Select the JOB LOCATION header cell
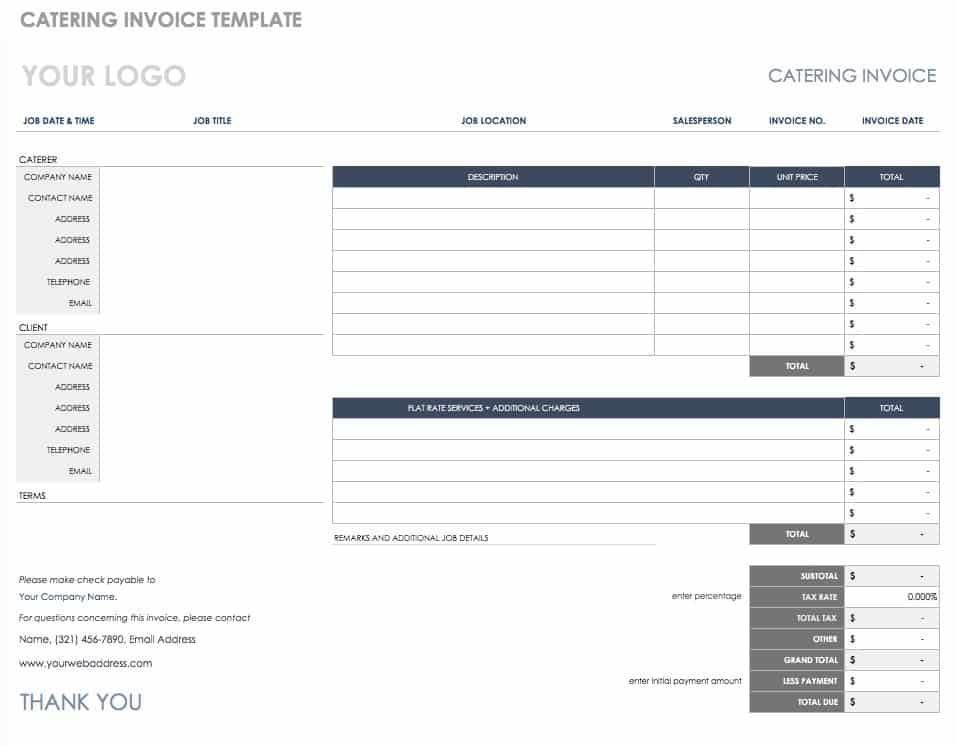Screen dimensions: 957x746 click(x=493, y=121)
